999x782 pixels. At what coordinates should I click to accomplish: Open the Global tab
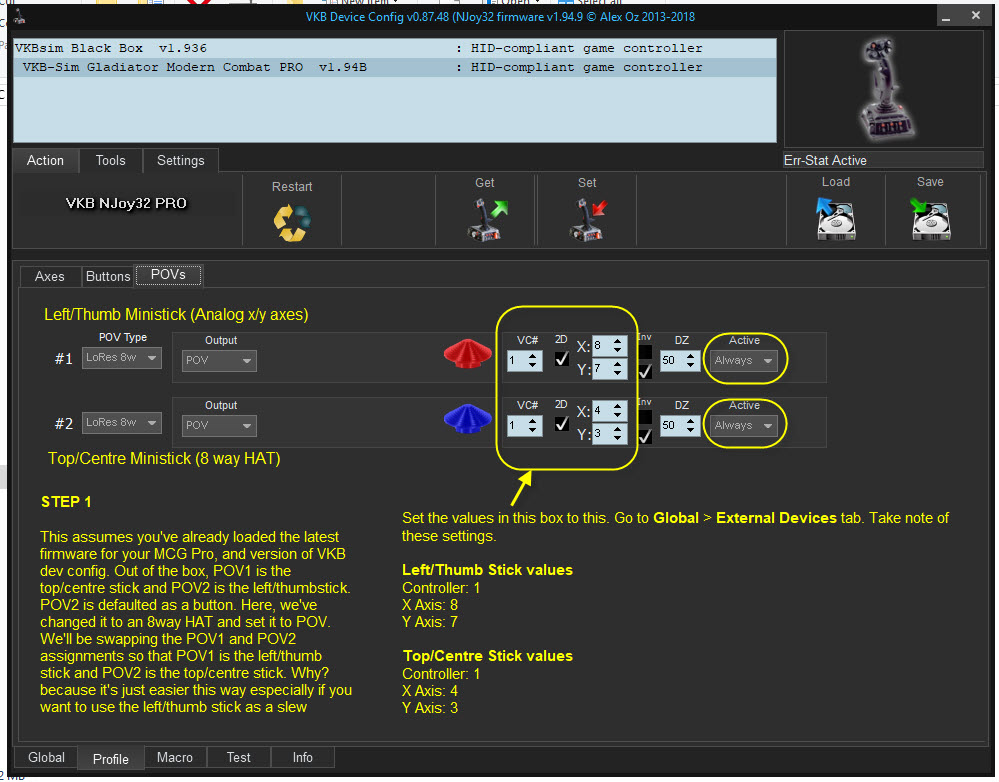(46, 757)
